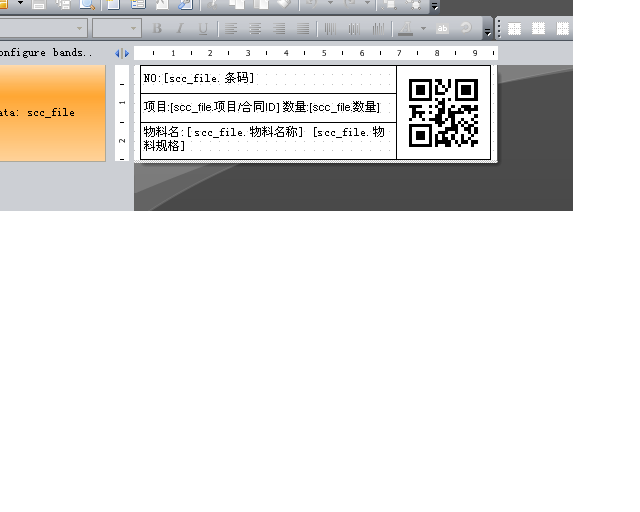The width and height of the screenshot is (640, 512).
Task: Open font color dropdown arrow
Action: (x=423, y=29)
